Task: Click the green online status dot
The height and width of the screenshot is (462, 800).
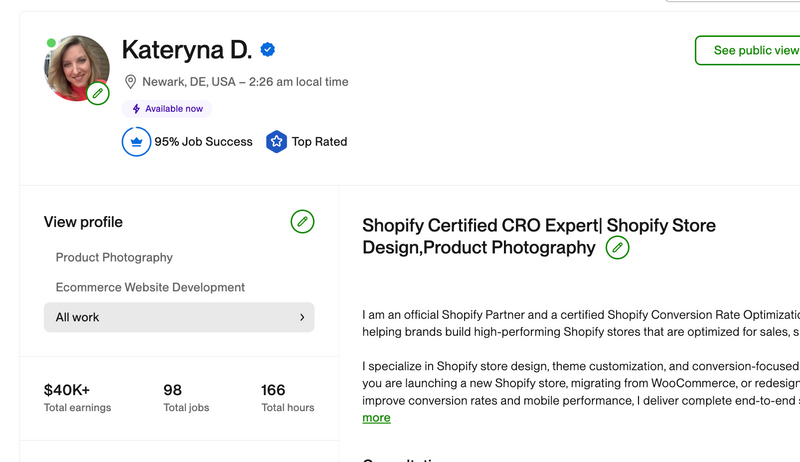Action: [51, 43]
